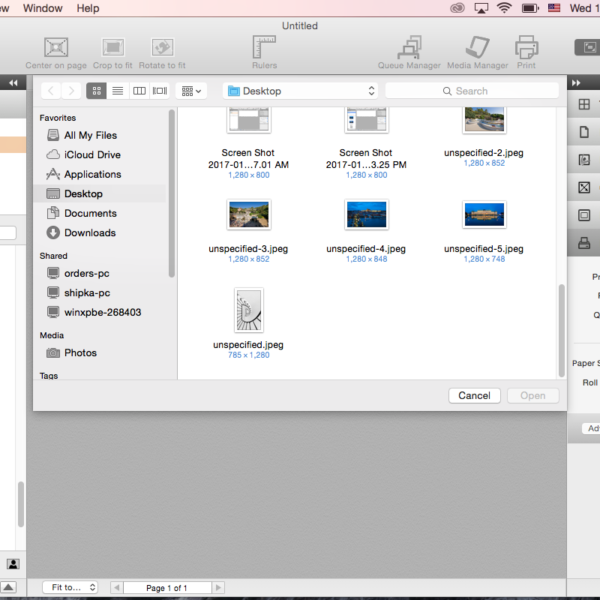Open the Queue Manager
Image resolution: width=600 pixels, height=600 pixels.
409,48
